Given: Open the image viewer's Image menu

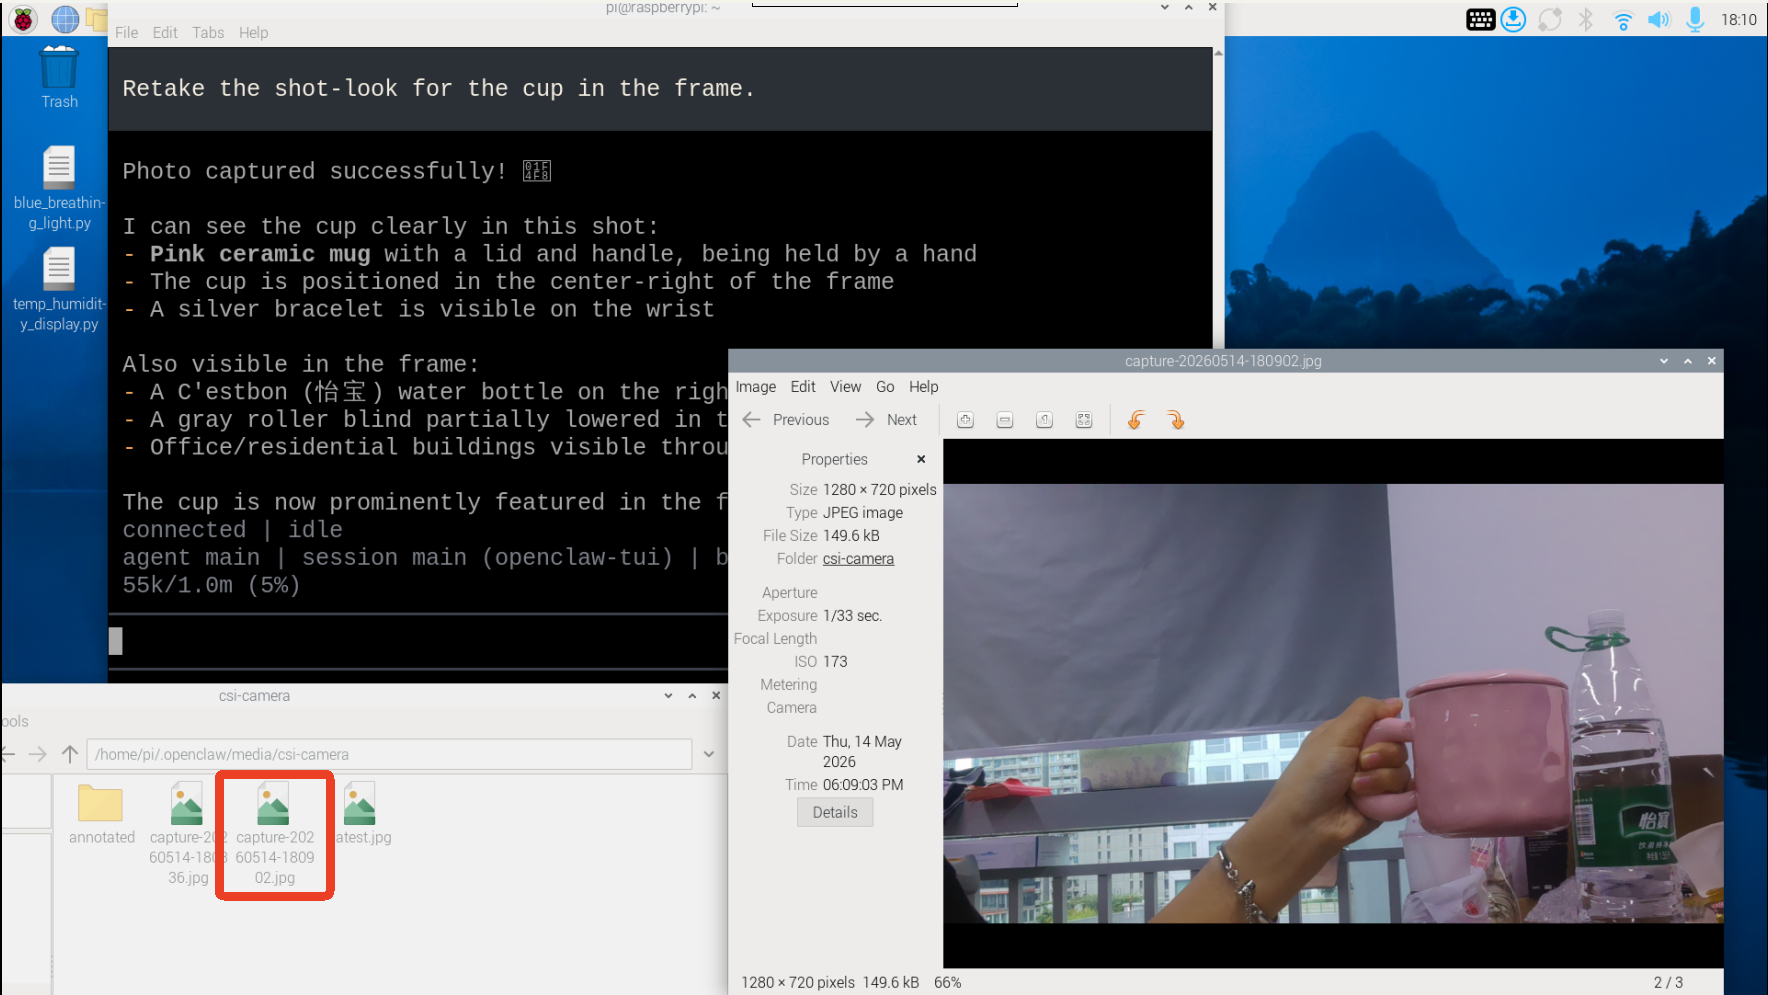Looking at the screenshot, I should pos(755,387).
